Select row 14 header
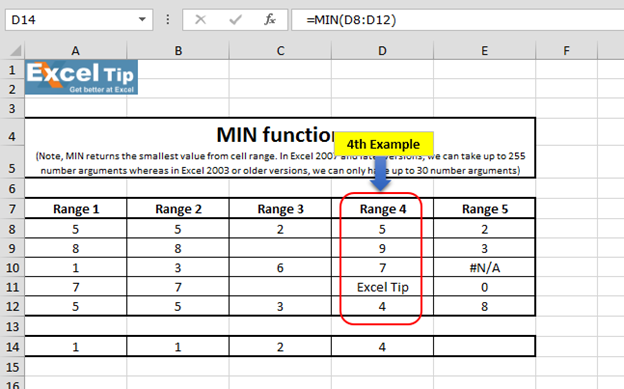Screen dimensions: 624x389 click(x=12, y=347)
